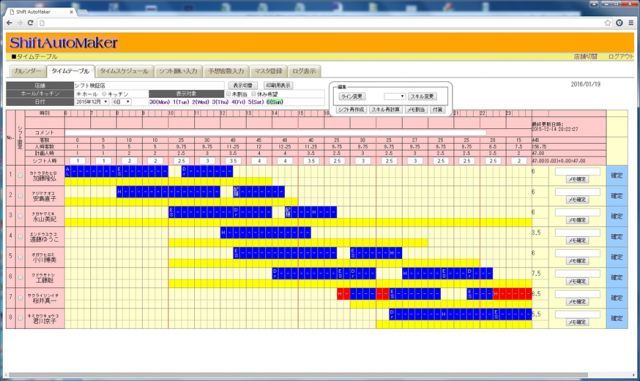This screenshot has height=381, width=640.
Task: Click the round extension icon beside the star
Action: click(x=620, y=23)
